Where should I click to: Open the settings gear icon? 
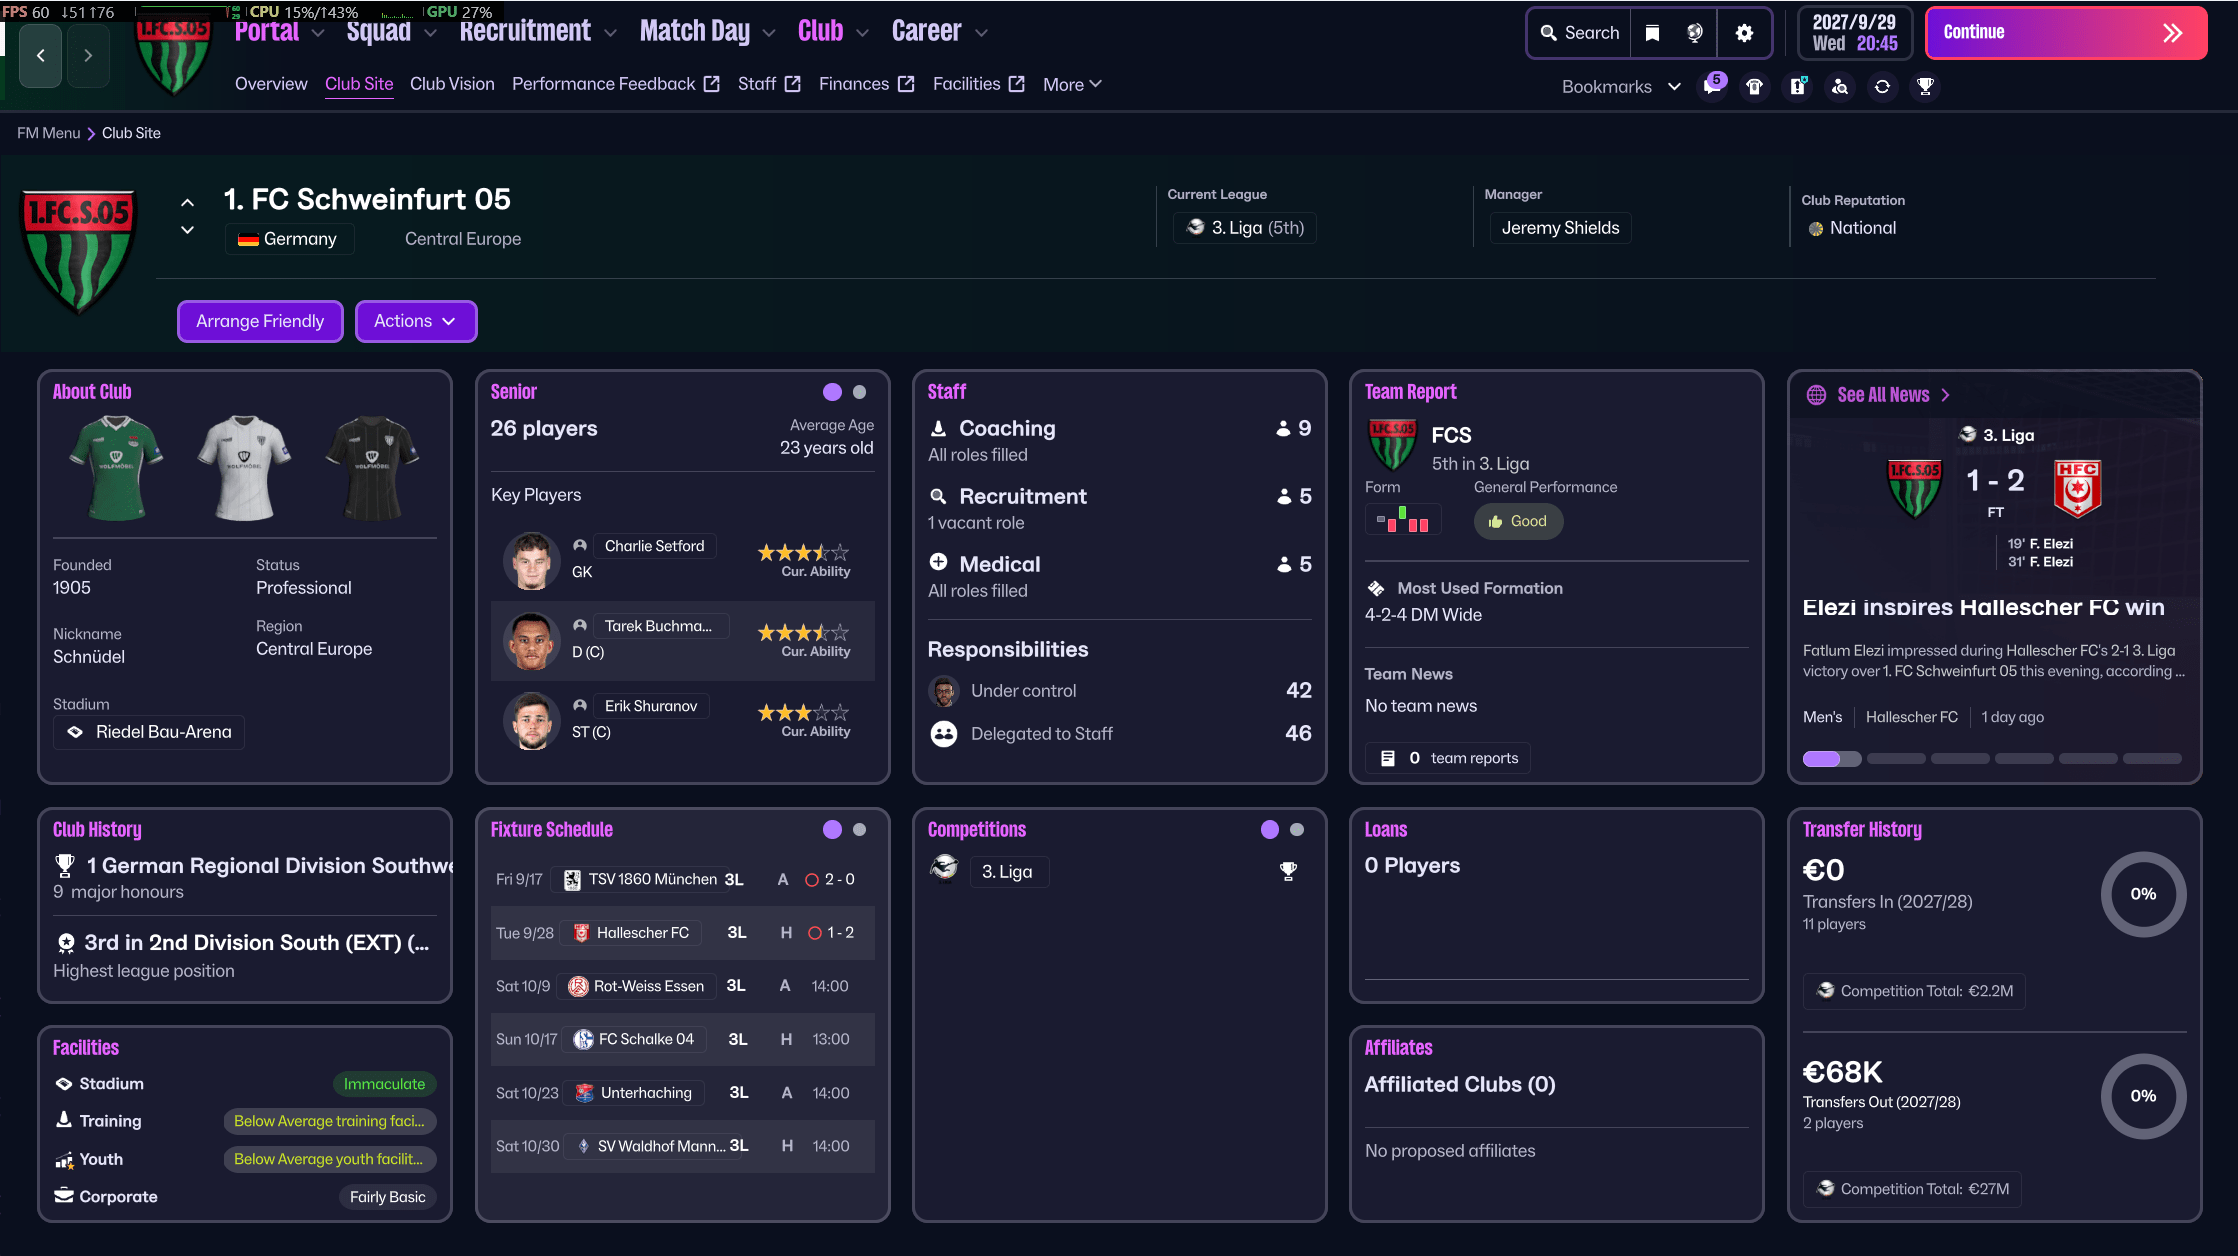pyautogui.click(x=1744, y=33)
